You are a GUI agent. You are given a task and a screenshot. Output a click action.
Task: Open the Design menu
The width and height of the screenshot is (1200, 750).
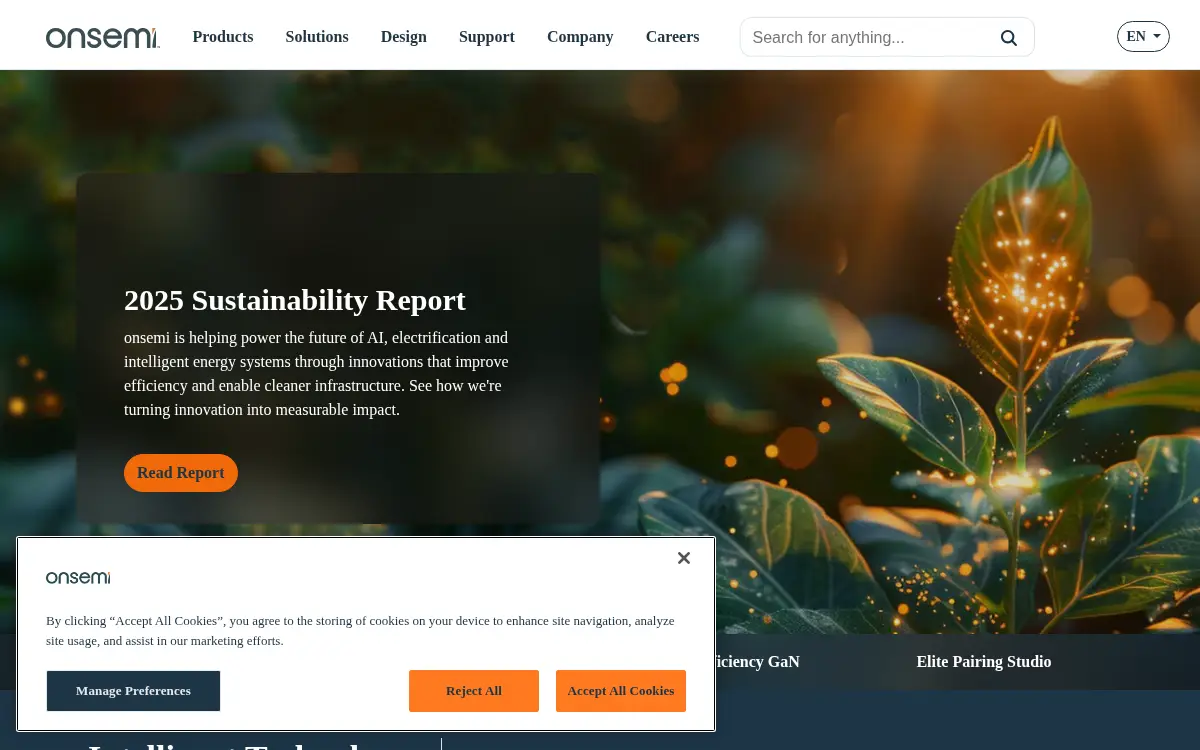pos(404,37)
